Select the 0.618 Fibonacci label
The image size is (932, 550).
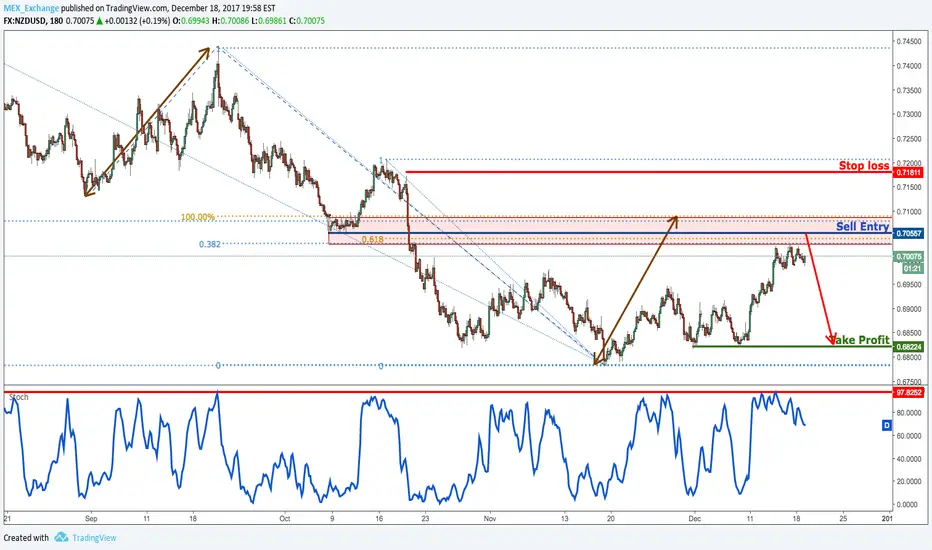[x=373, y=240]
